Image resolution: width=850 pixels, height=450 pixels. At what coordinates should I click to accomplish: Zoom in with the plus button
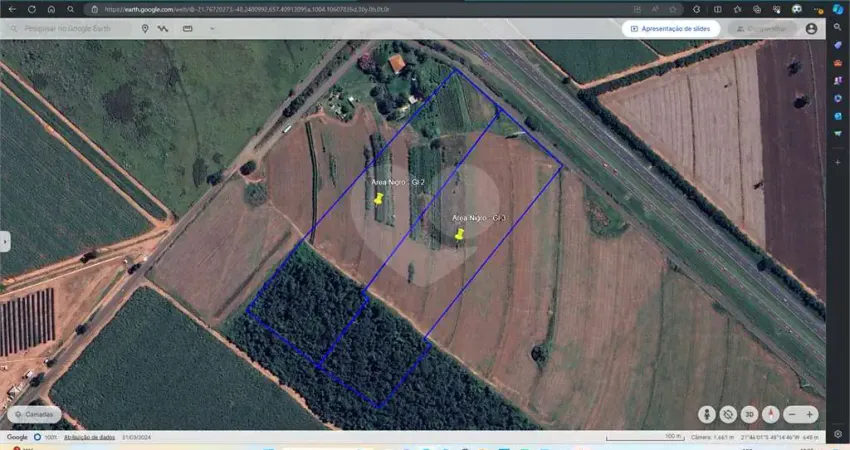pos(809,414)
